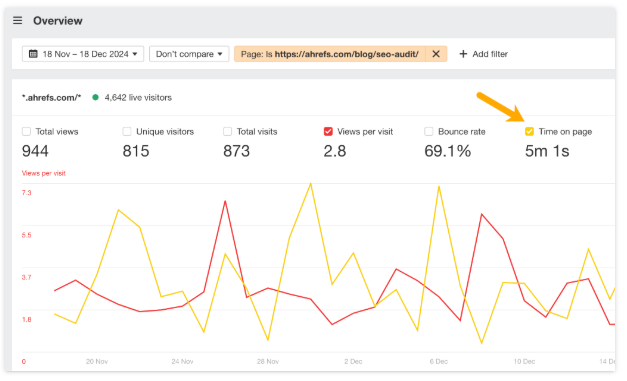Tick the Total visits checkbox
This screenshot has height=381, width=627.
228,132
